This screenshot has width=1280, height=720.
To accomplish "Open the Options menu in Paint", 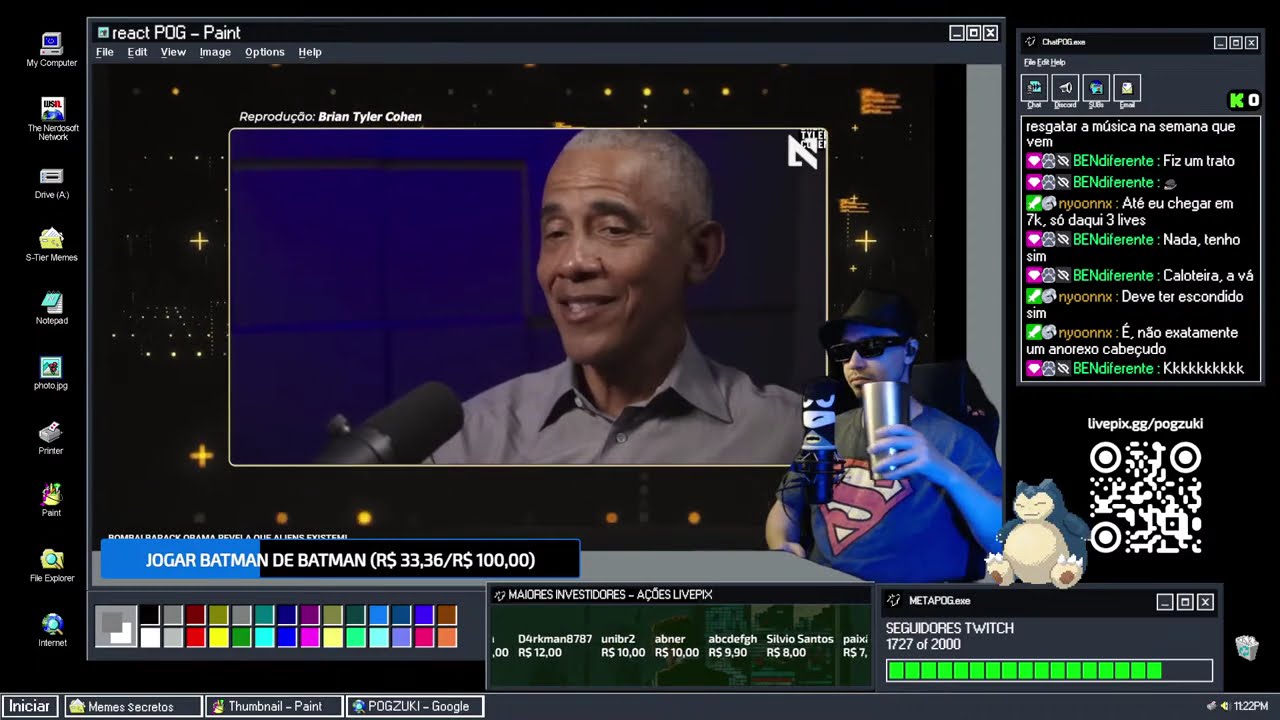I will [x=265, y=52].
